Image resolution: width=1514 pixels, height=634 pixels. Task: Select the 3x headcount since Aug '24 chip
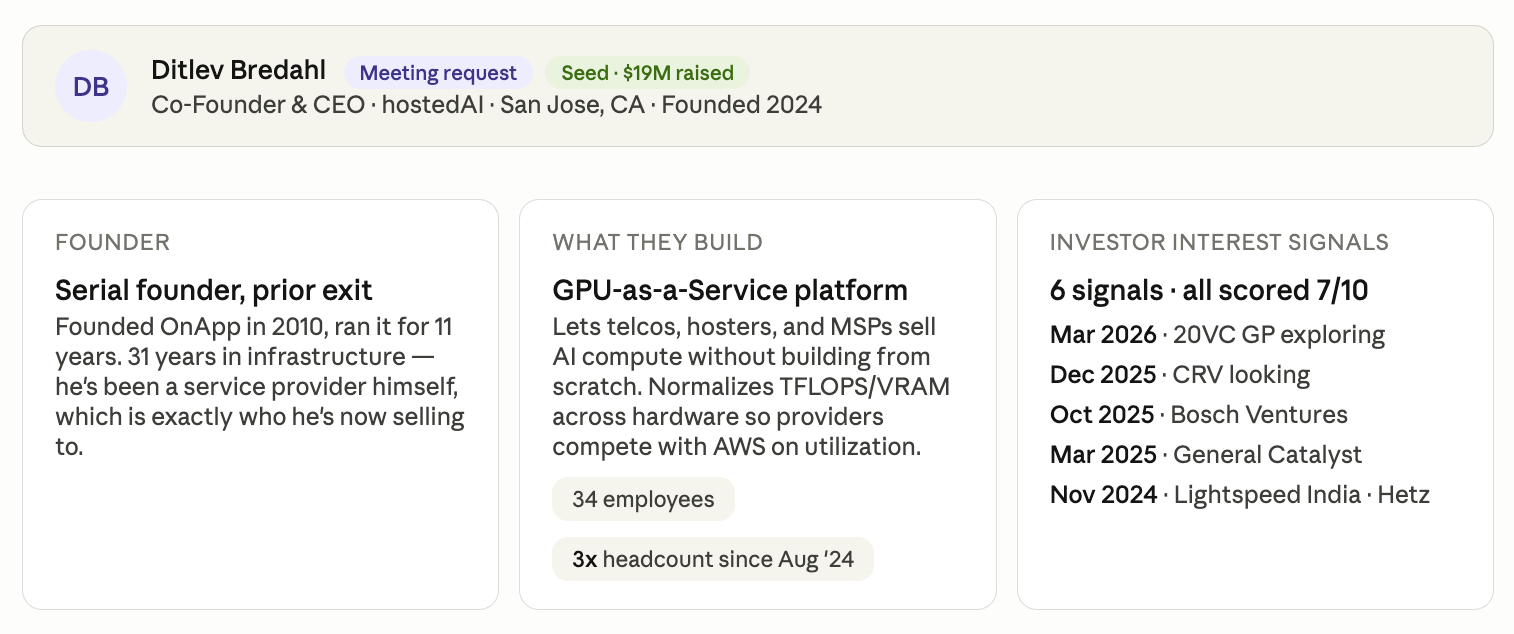712,559
